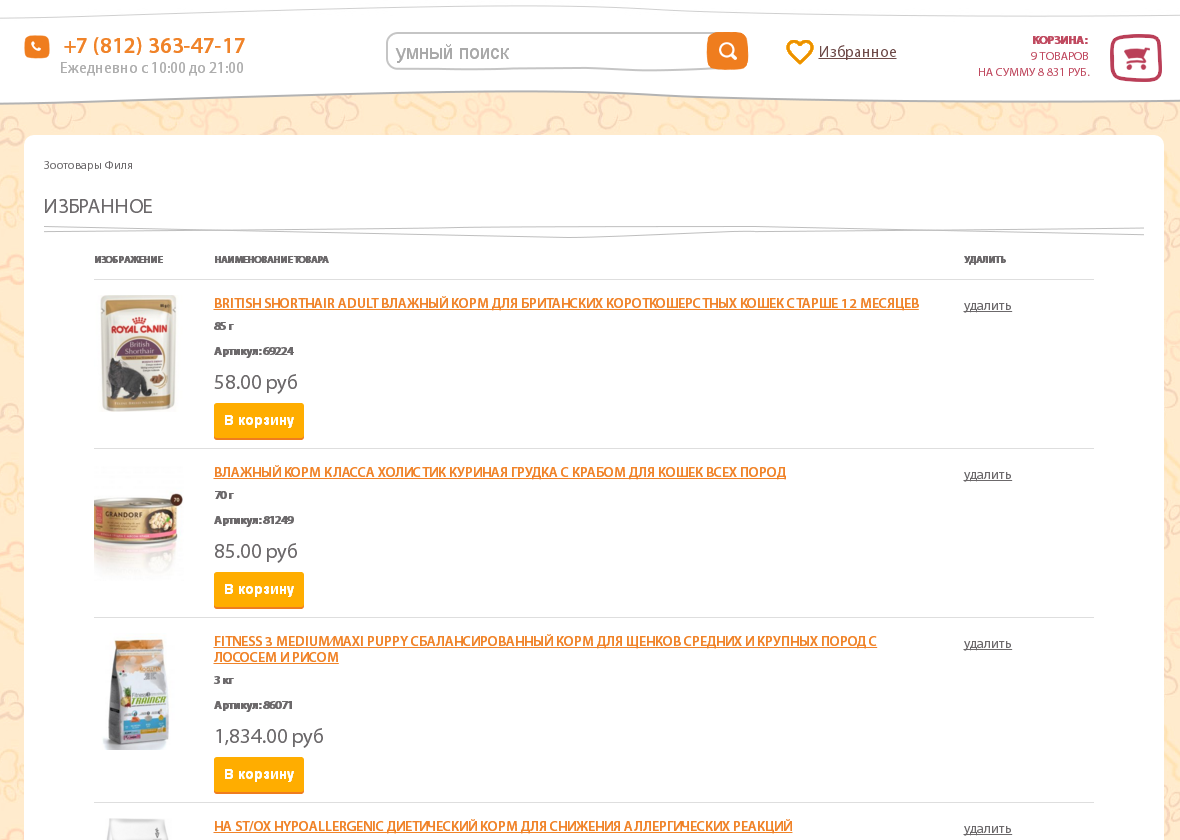The width and height of the screenshot is (1180, 840).
Task: Click the Удалить column header
Action: coord(985,260)
